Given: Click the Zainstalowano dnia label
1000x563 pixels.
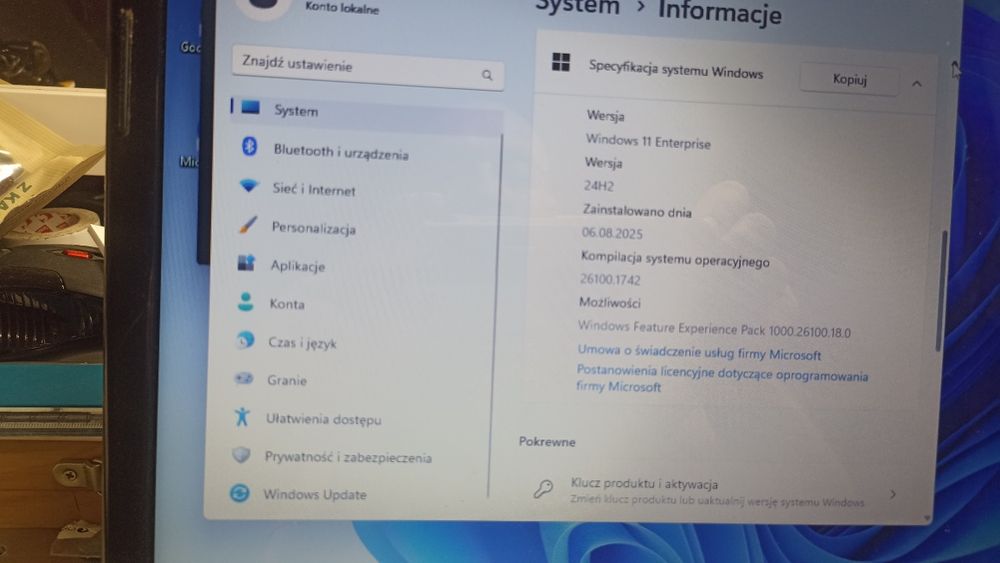Looking at the screenshot, I should click(x=637, y=210).
